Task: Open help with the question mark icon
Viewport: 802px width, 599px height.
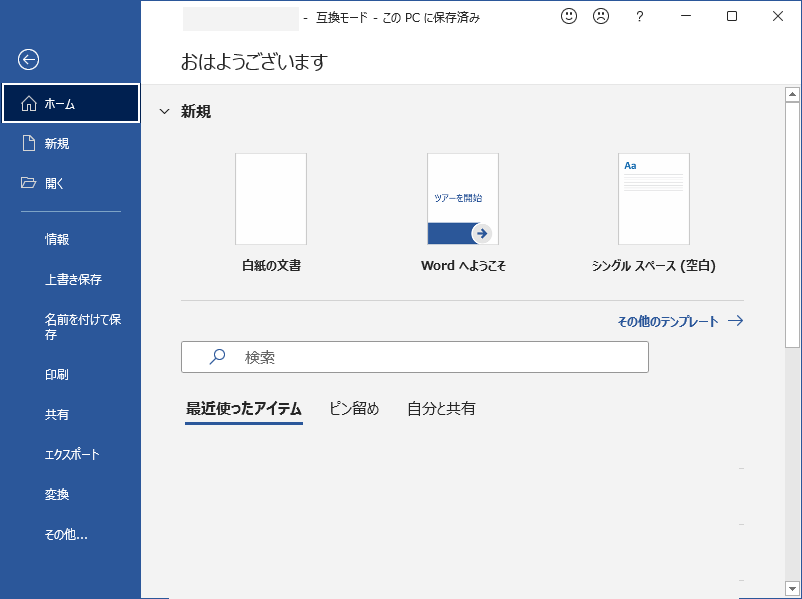Action: (639, 17)
